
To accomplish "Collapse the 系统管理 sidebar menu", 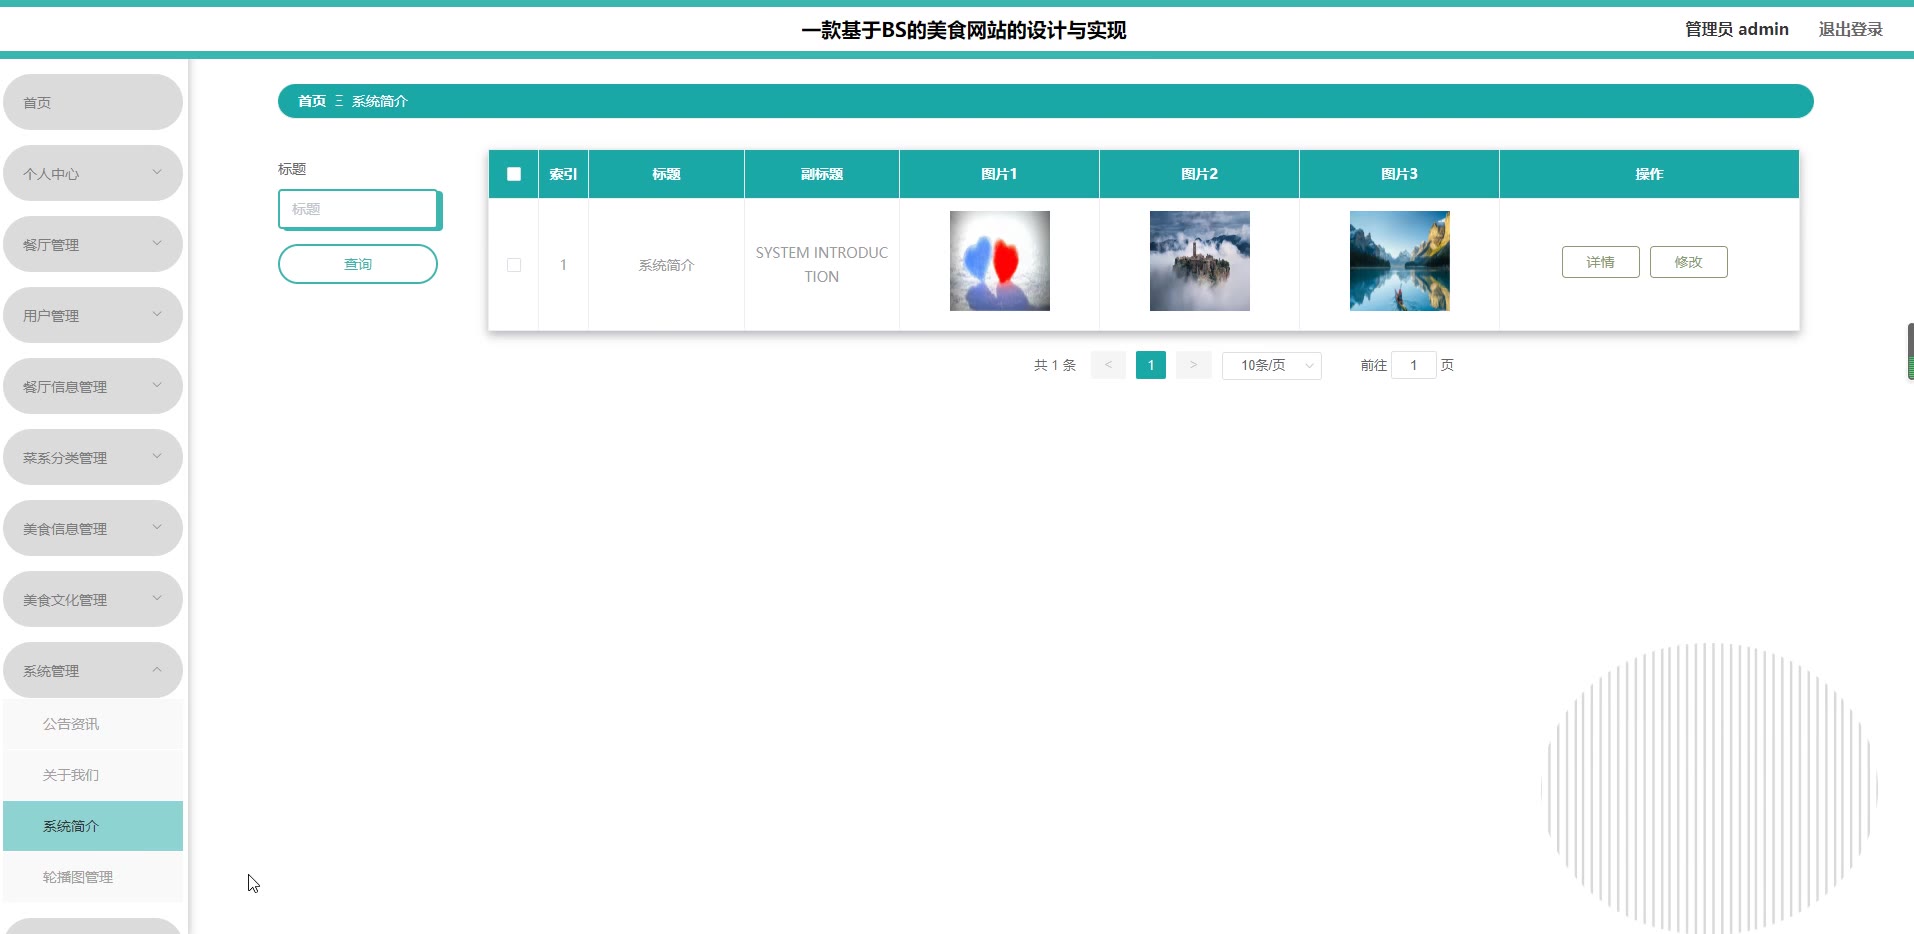I will point(92,670).
